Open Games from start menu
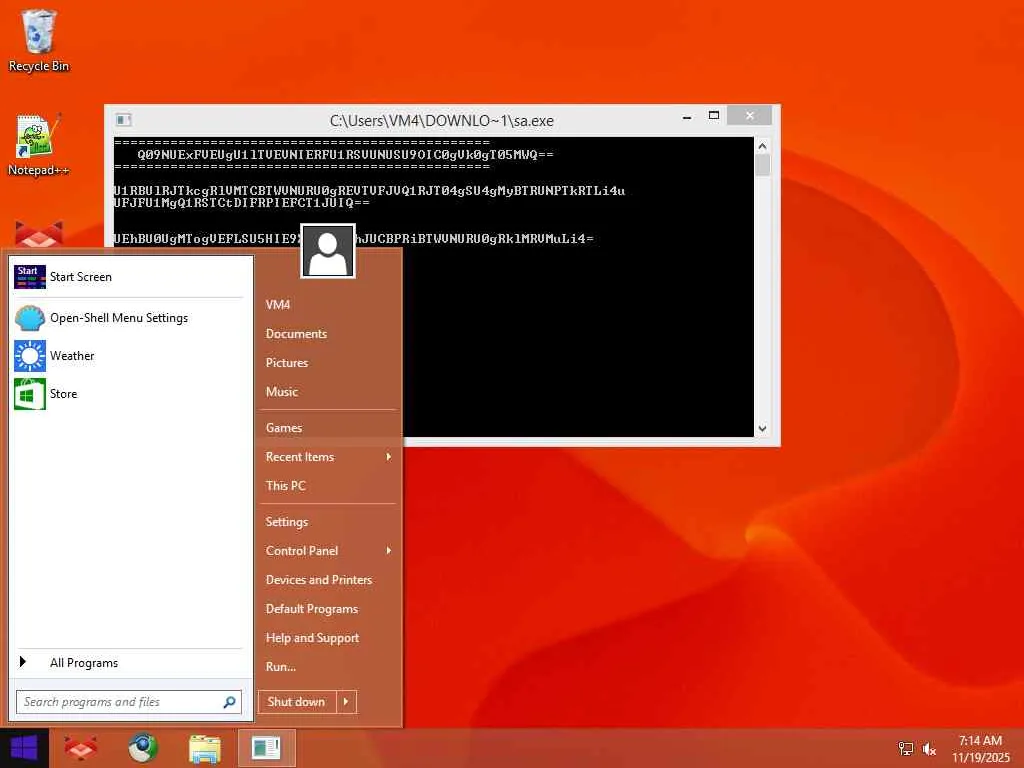Screen dimensions: 1024x768 tap(328, 428)
